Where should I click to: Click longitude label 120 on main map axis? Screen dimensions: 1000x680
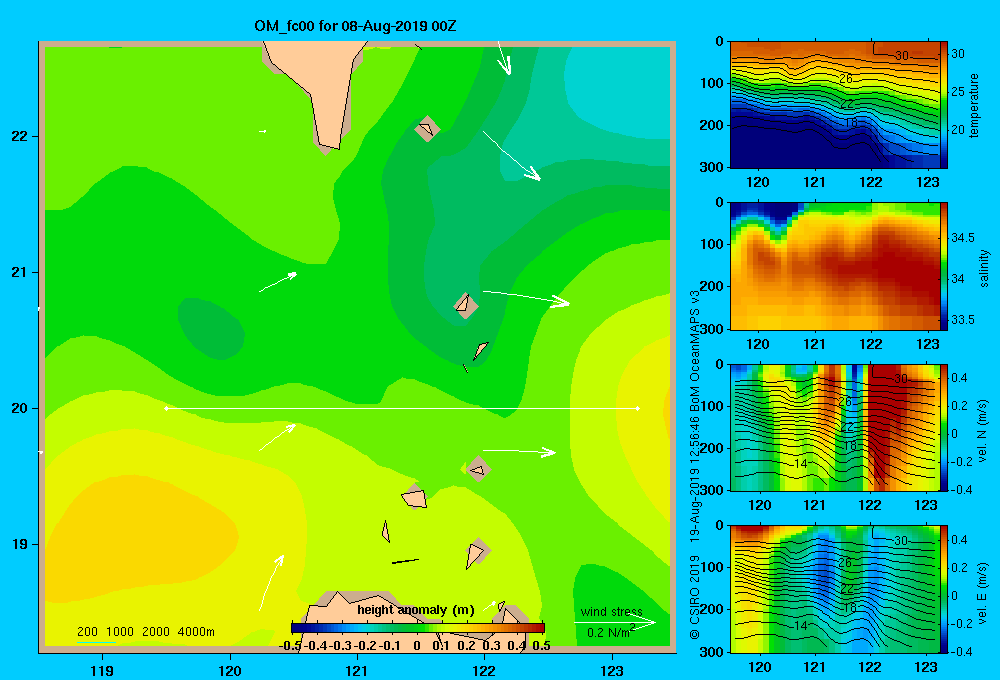(230, 670)
